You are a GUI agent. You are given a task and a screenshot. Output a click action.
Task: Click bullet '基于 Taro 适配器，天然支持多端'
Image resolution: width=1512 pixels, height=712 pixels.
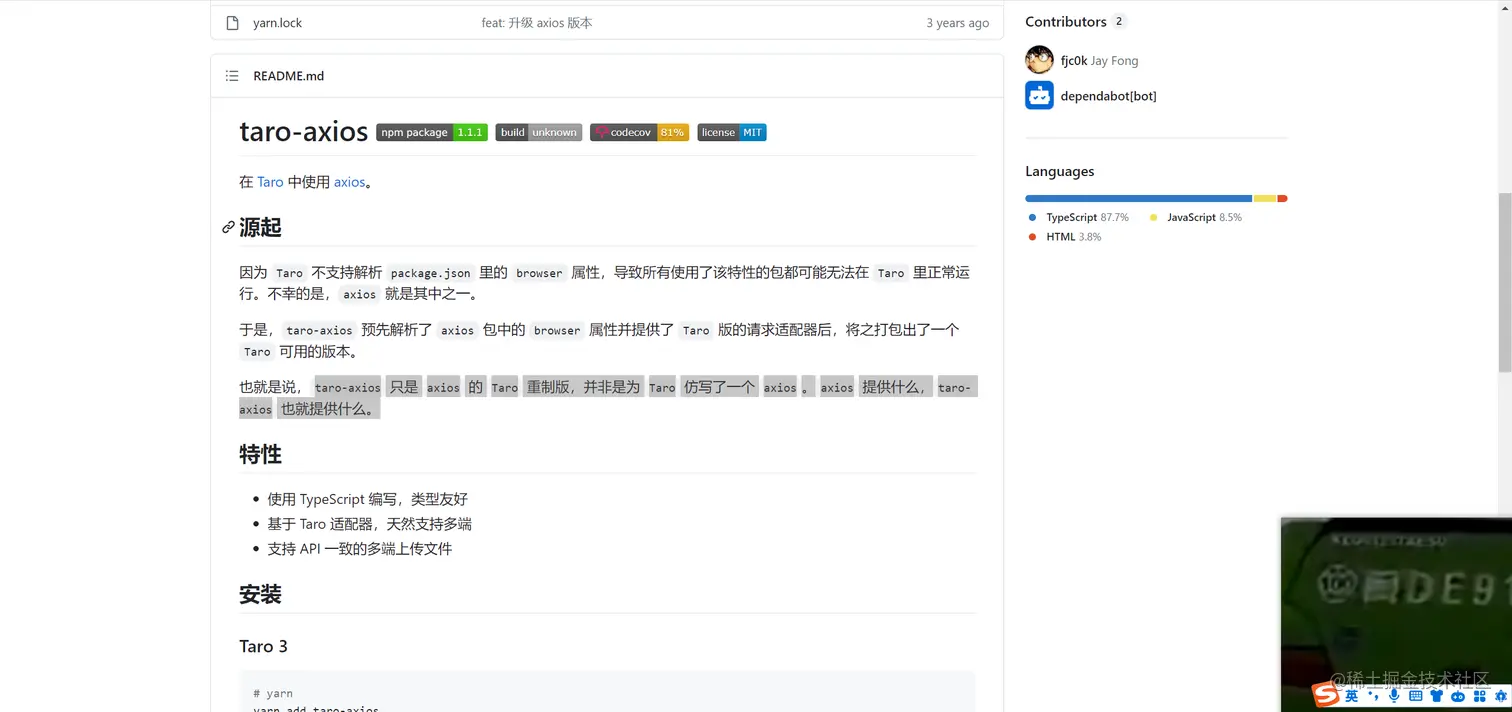(x=369, y=524)
